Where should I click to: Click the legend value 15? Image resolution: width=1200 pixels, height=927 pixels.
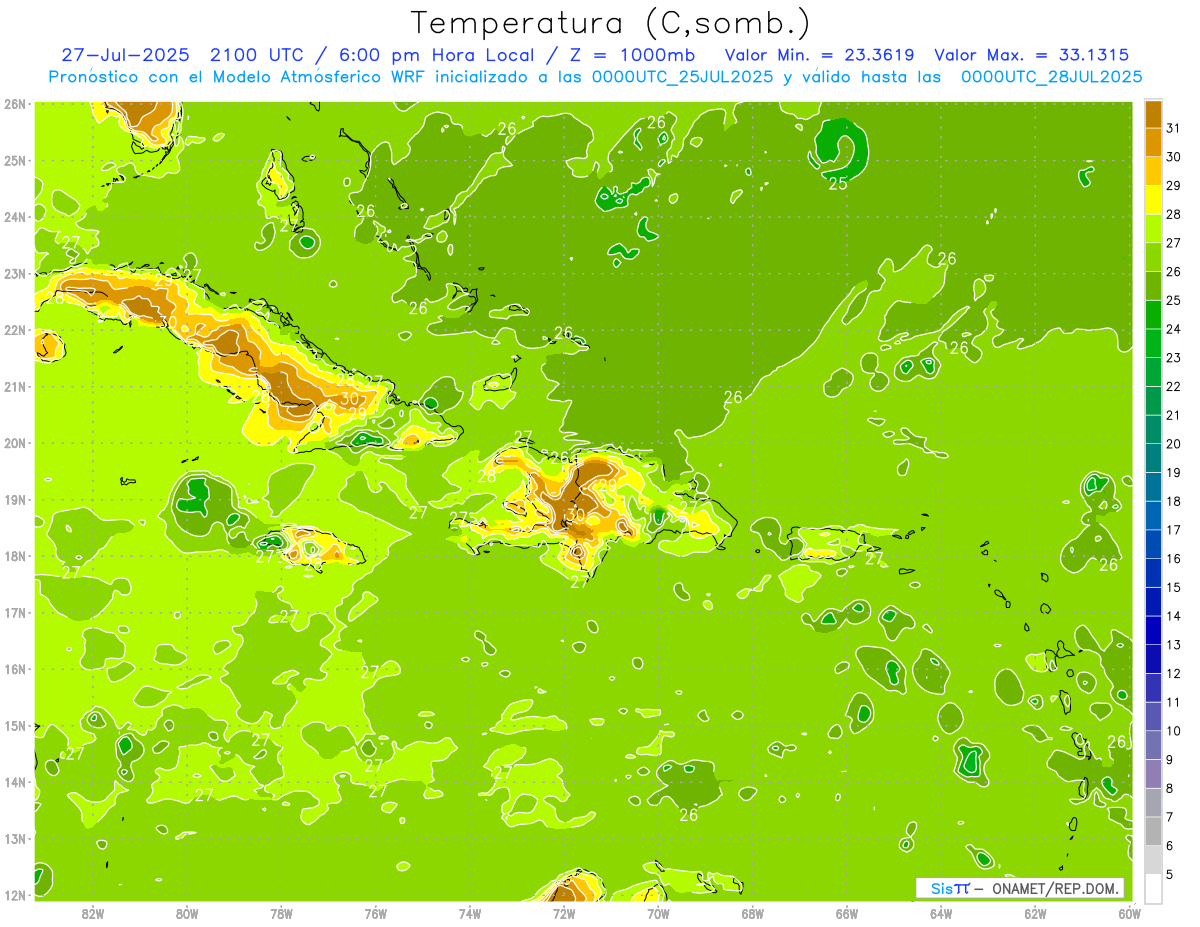(1173, 587)
